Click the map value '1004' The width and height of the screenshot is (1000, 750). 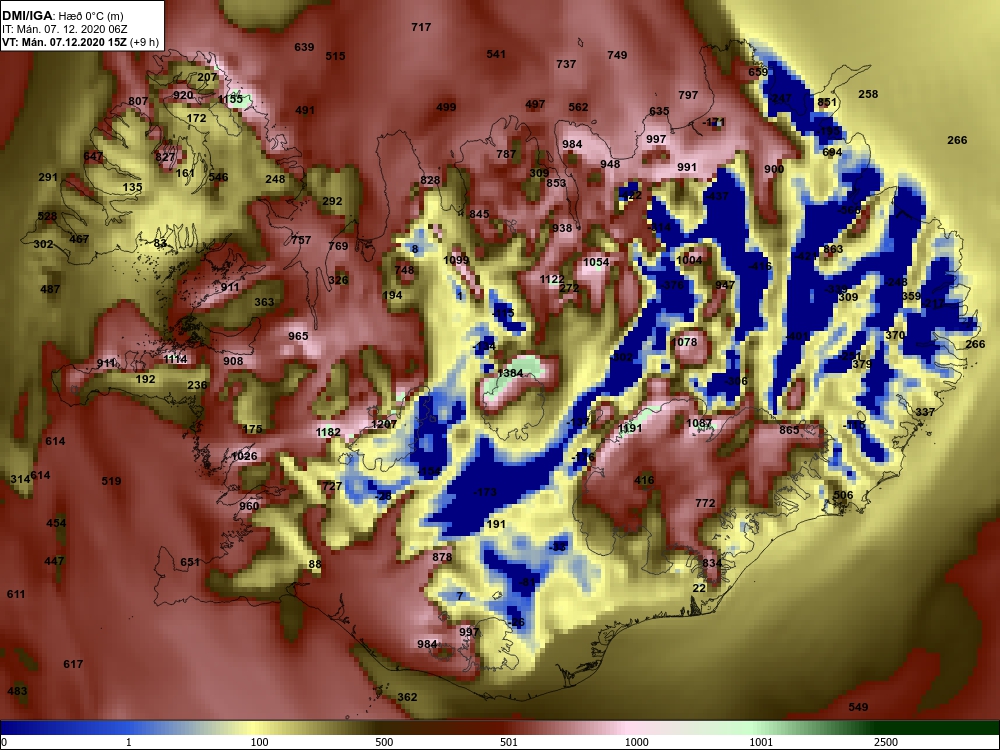[689, 260]
